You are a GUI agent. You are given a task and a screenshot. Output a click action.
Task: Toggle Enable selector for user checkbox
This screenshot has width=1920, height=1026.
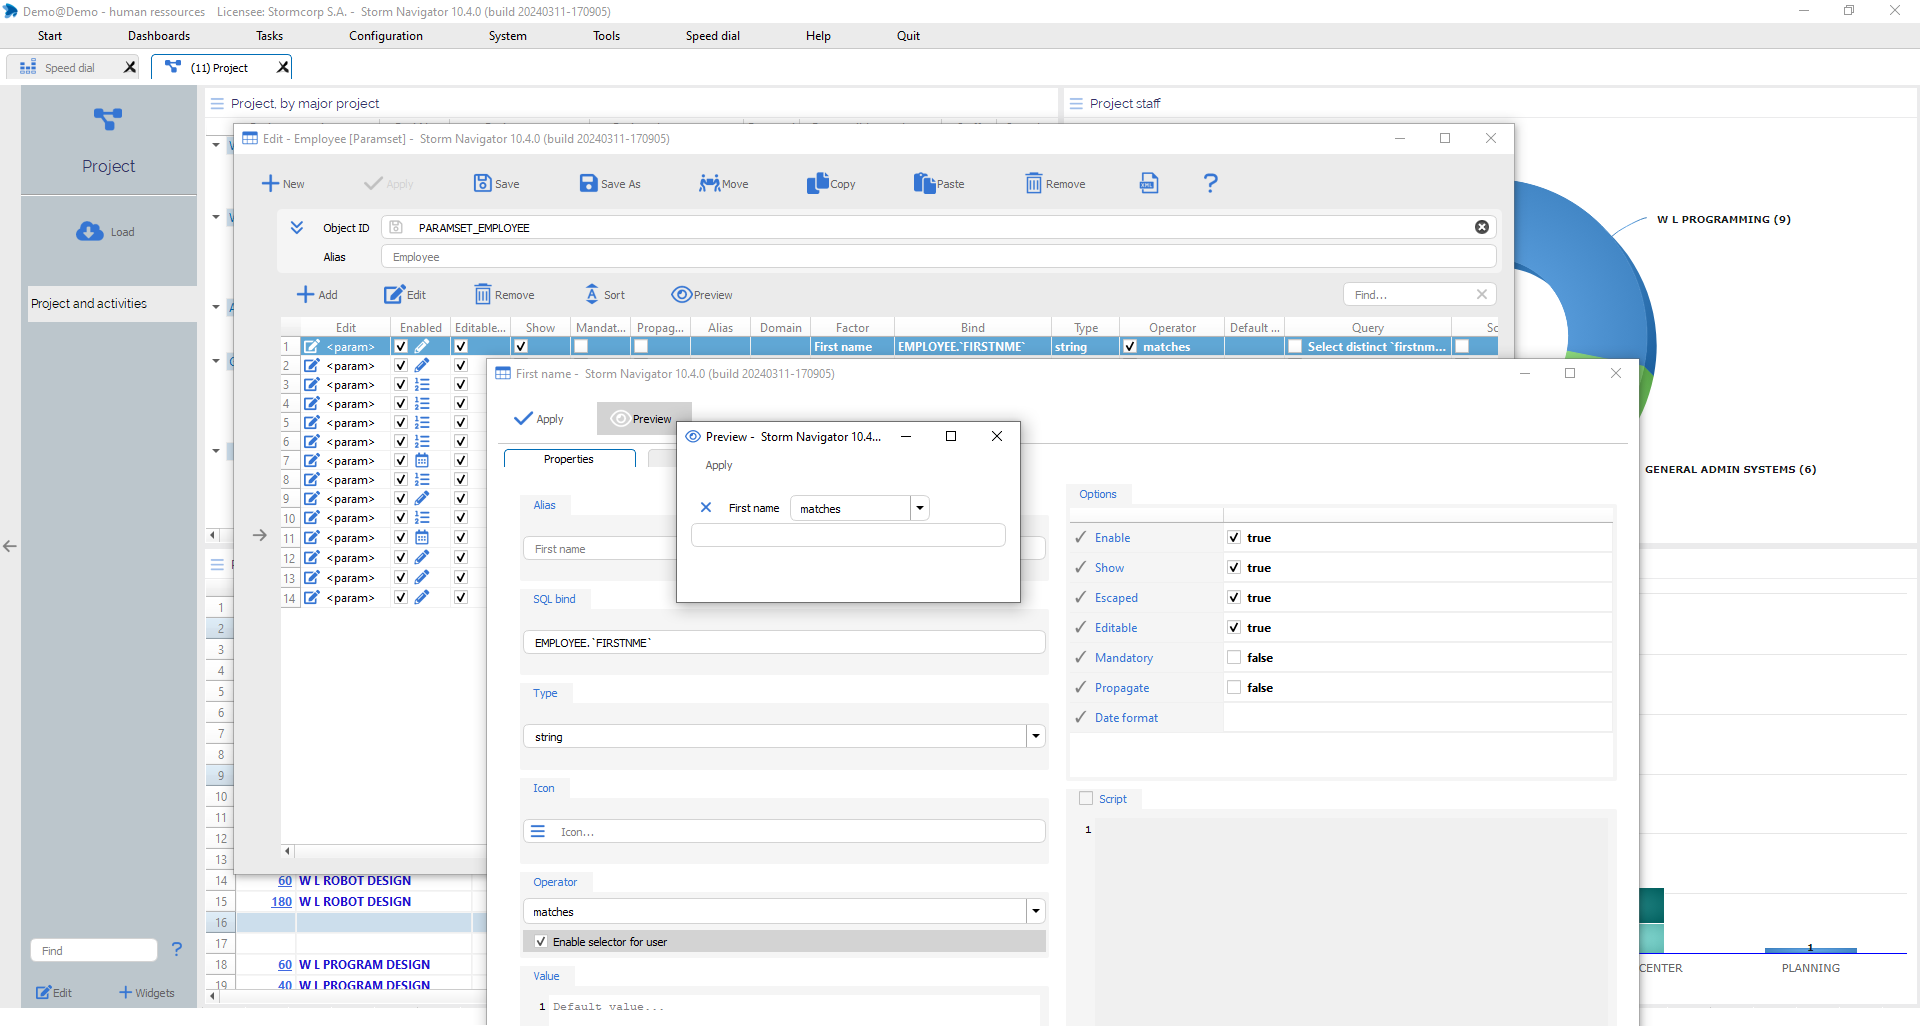[541, 941]
